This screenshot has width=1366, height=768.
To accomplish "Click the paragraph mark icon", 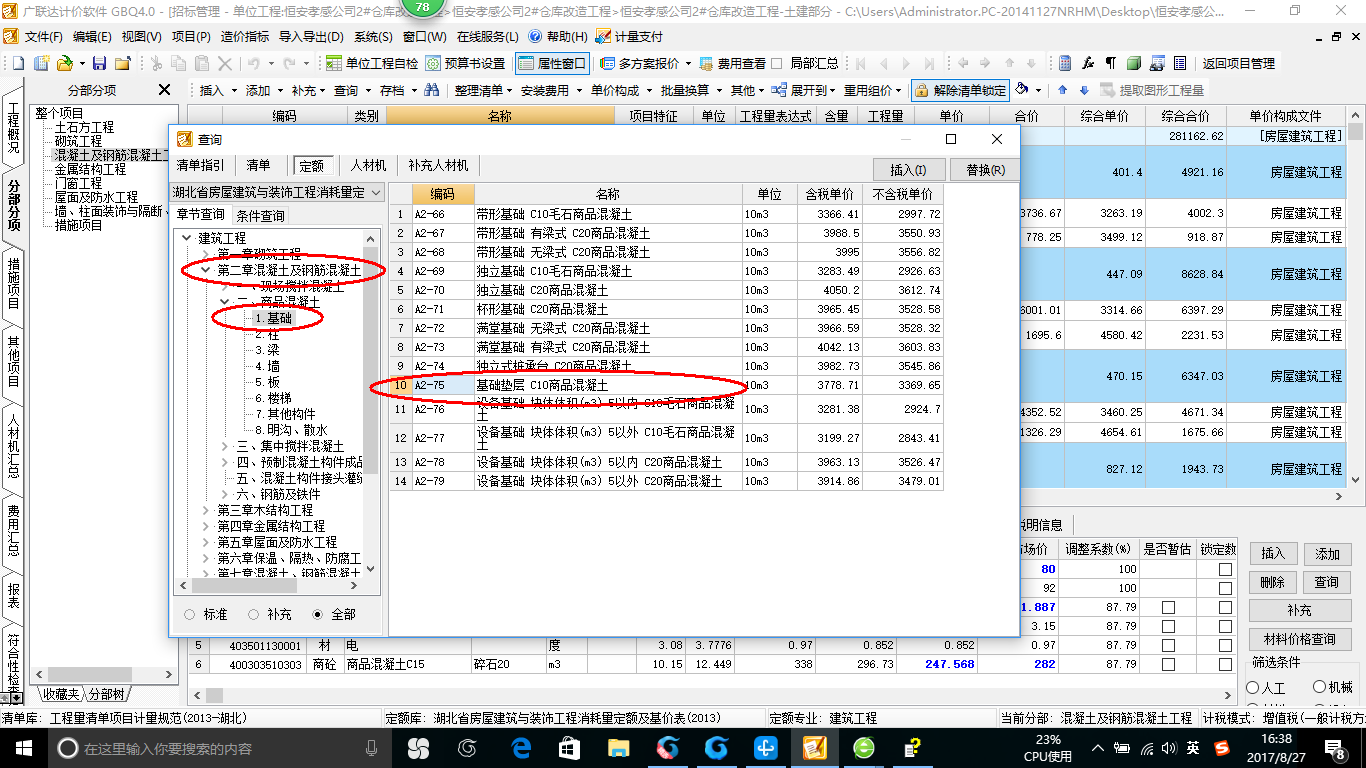I will point(1111,63).
